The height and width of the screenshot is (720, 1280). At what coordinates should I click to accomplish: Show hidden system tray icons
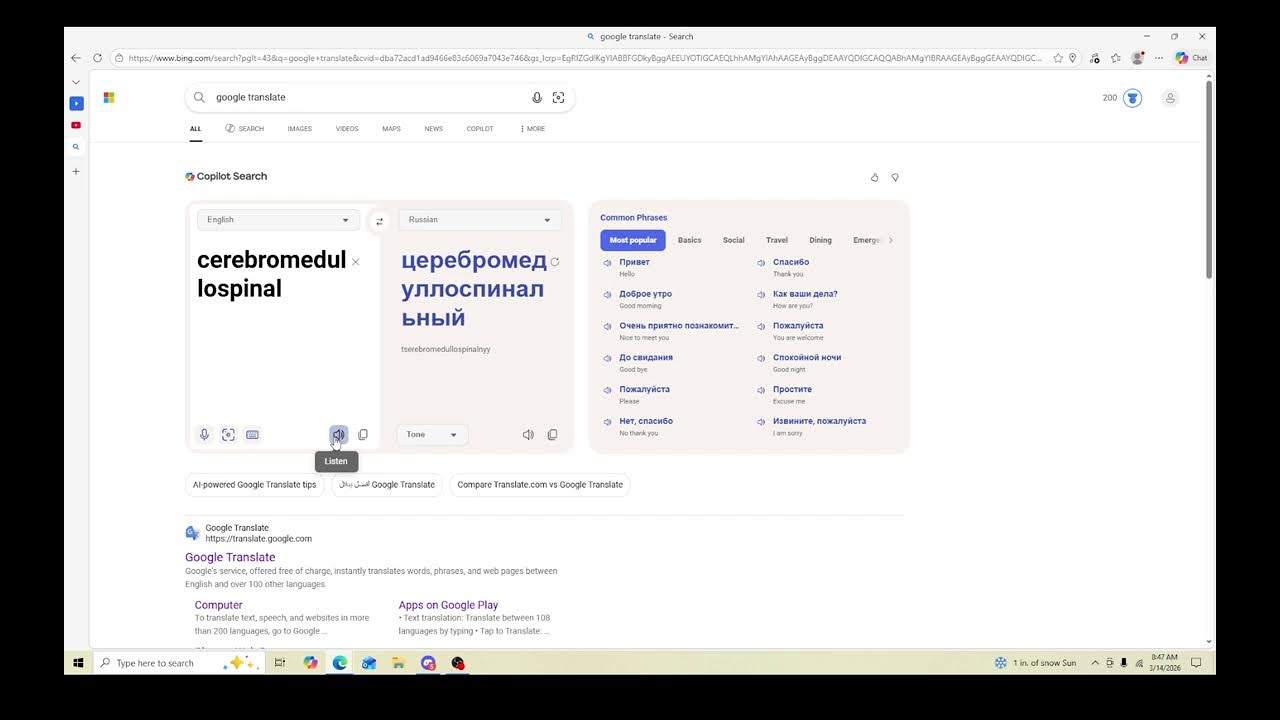(1095, 663)
